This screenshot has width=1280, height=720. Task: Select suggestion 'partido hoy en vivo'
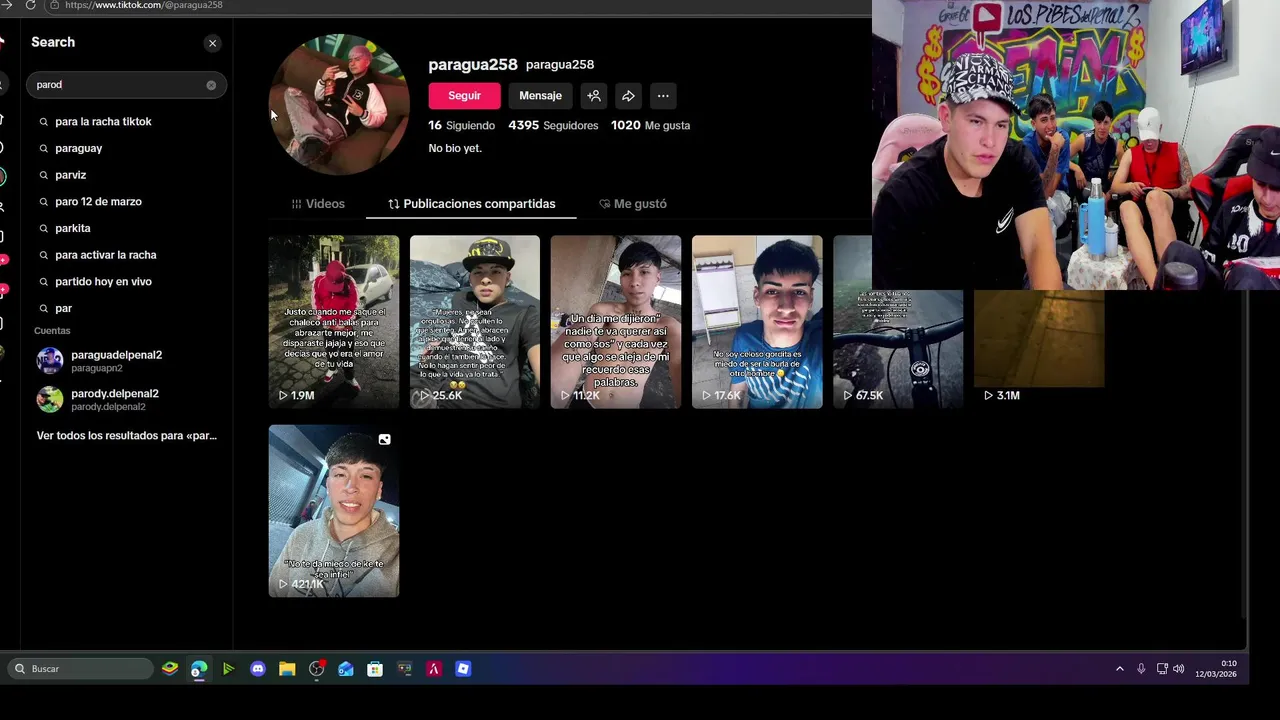click(x=103, y=281)
